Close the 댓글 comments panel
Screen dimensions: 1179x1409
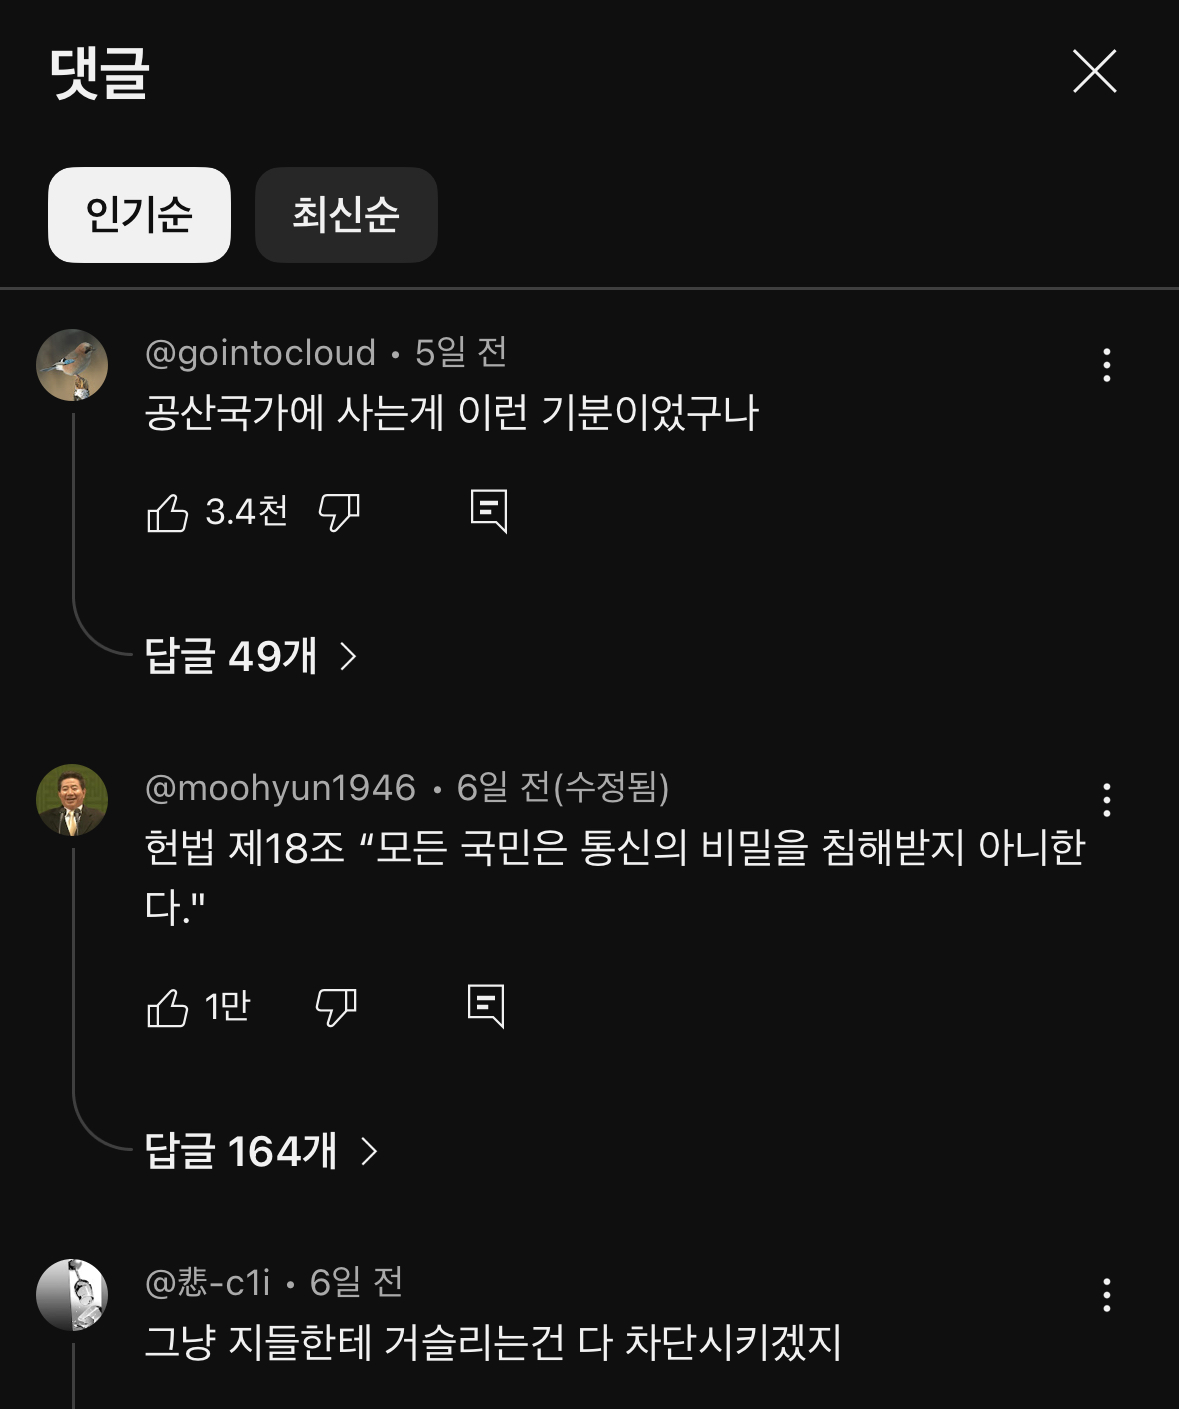tap(1094, 71)
